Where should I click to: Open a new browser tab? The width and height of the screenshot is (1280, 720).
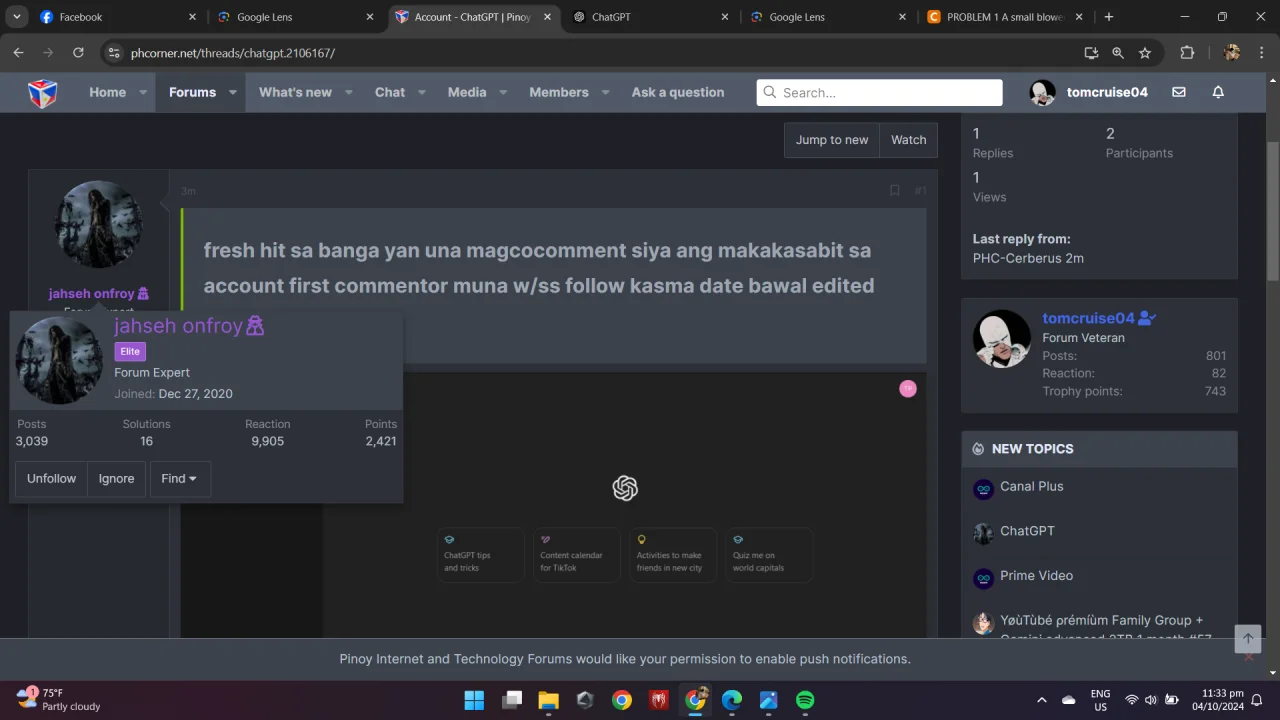click(x=1108, y=17)
